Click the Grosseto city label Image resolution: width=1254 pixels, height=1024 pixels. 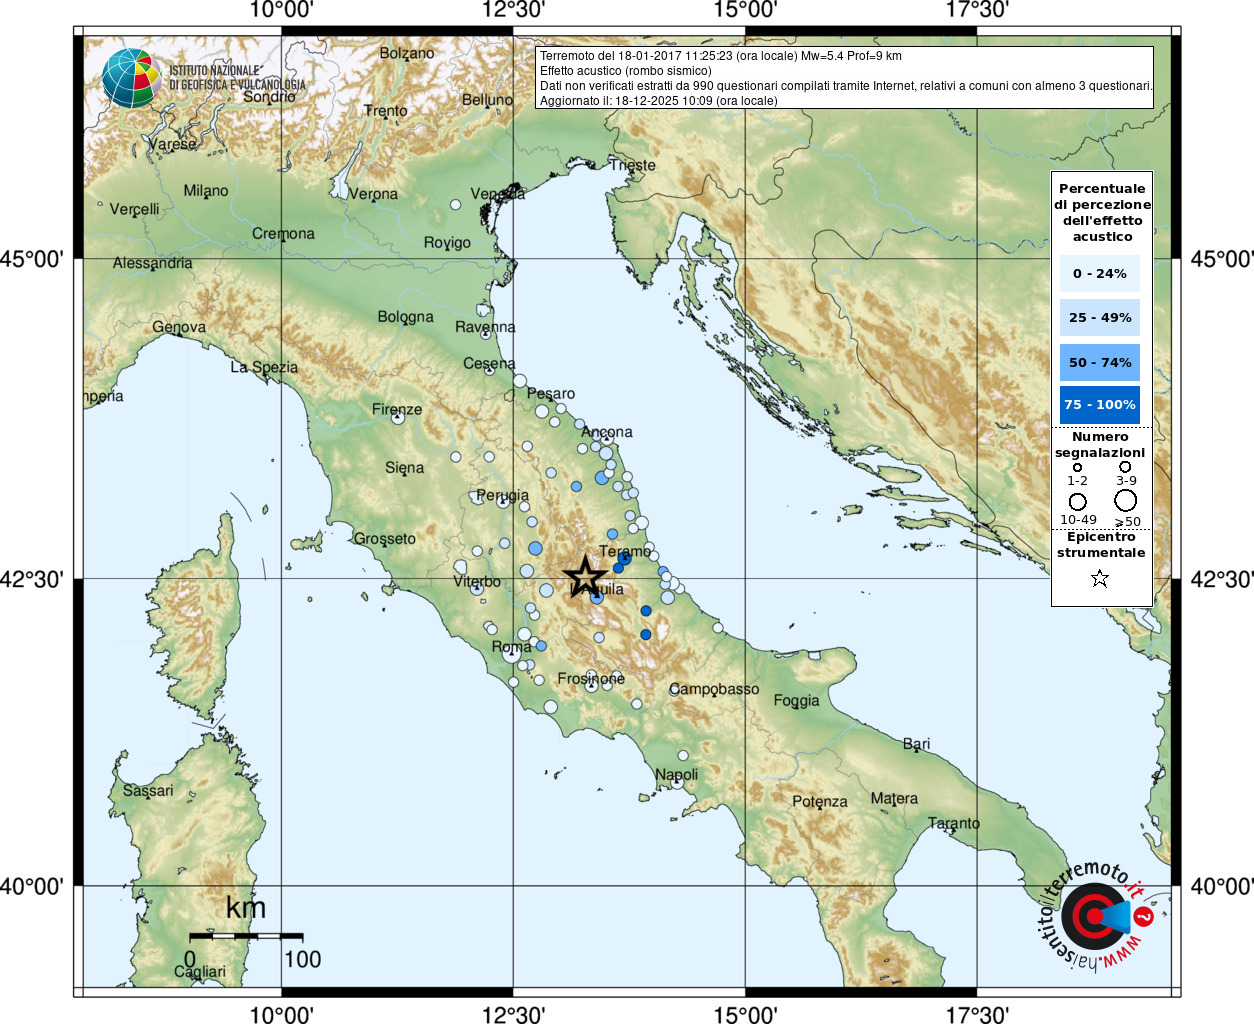[x=385, y=538]
